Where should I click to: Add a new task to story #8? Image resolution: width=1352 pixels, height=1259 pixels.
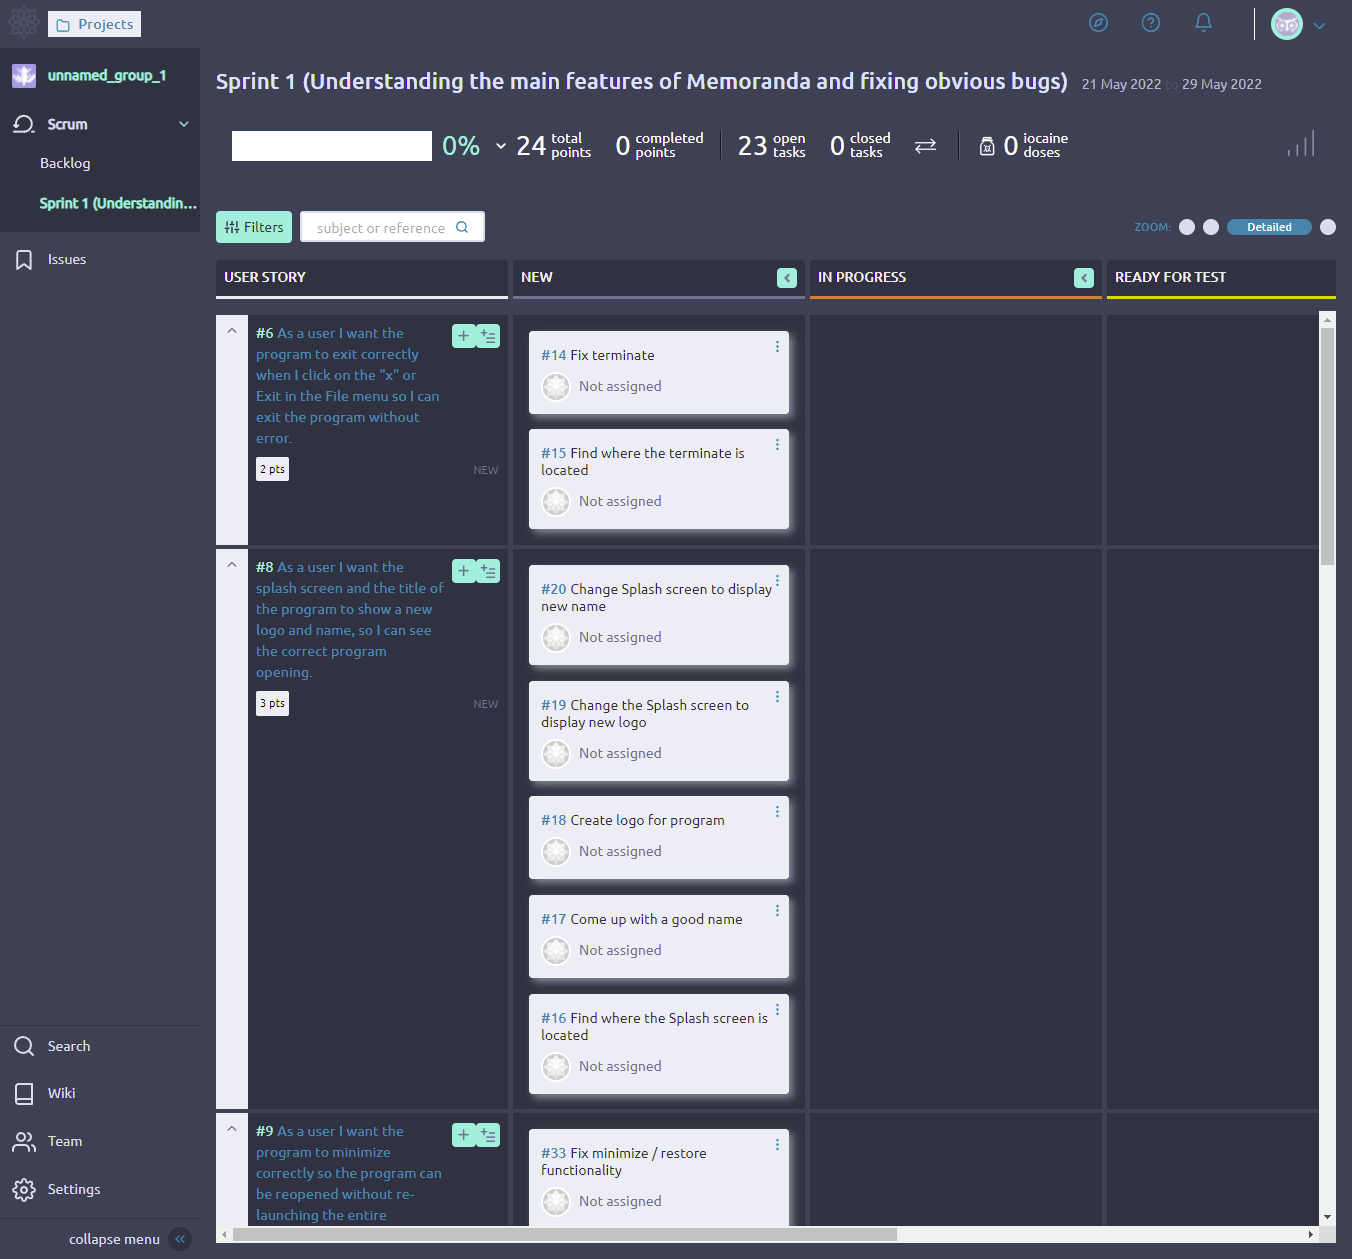(464, 571)
